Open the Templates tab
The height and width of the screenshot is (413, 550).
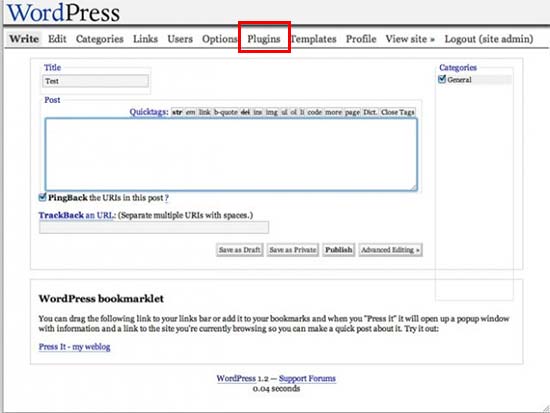click(314, 39)
